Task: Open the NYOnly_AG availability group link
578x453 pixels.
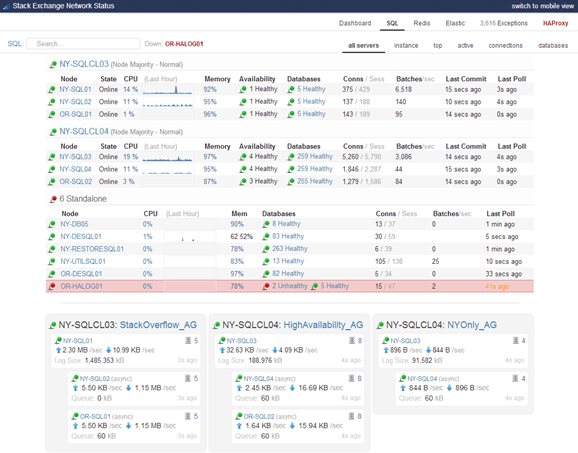Action: [472, 325]
